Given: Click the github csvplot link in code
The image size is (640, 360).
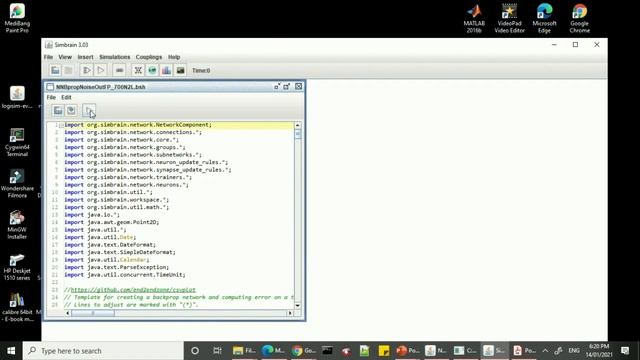Looking at the screenshot, I should pyautogui.click(x=133, y=290).
